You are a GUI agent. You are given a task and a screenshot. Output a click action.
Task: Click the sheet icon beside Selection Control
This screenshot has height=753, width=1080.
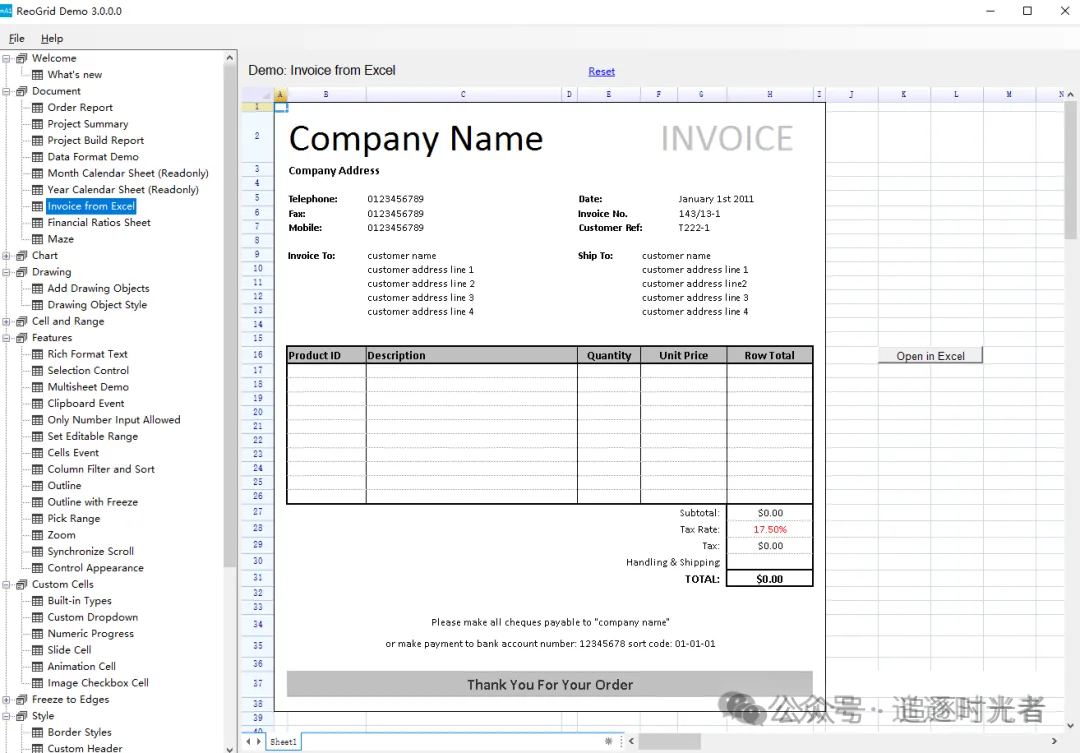(x=38, y=371)
